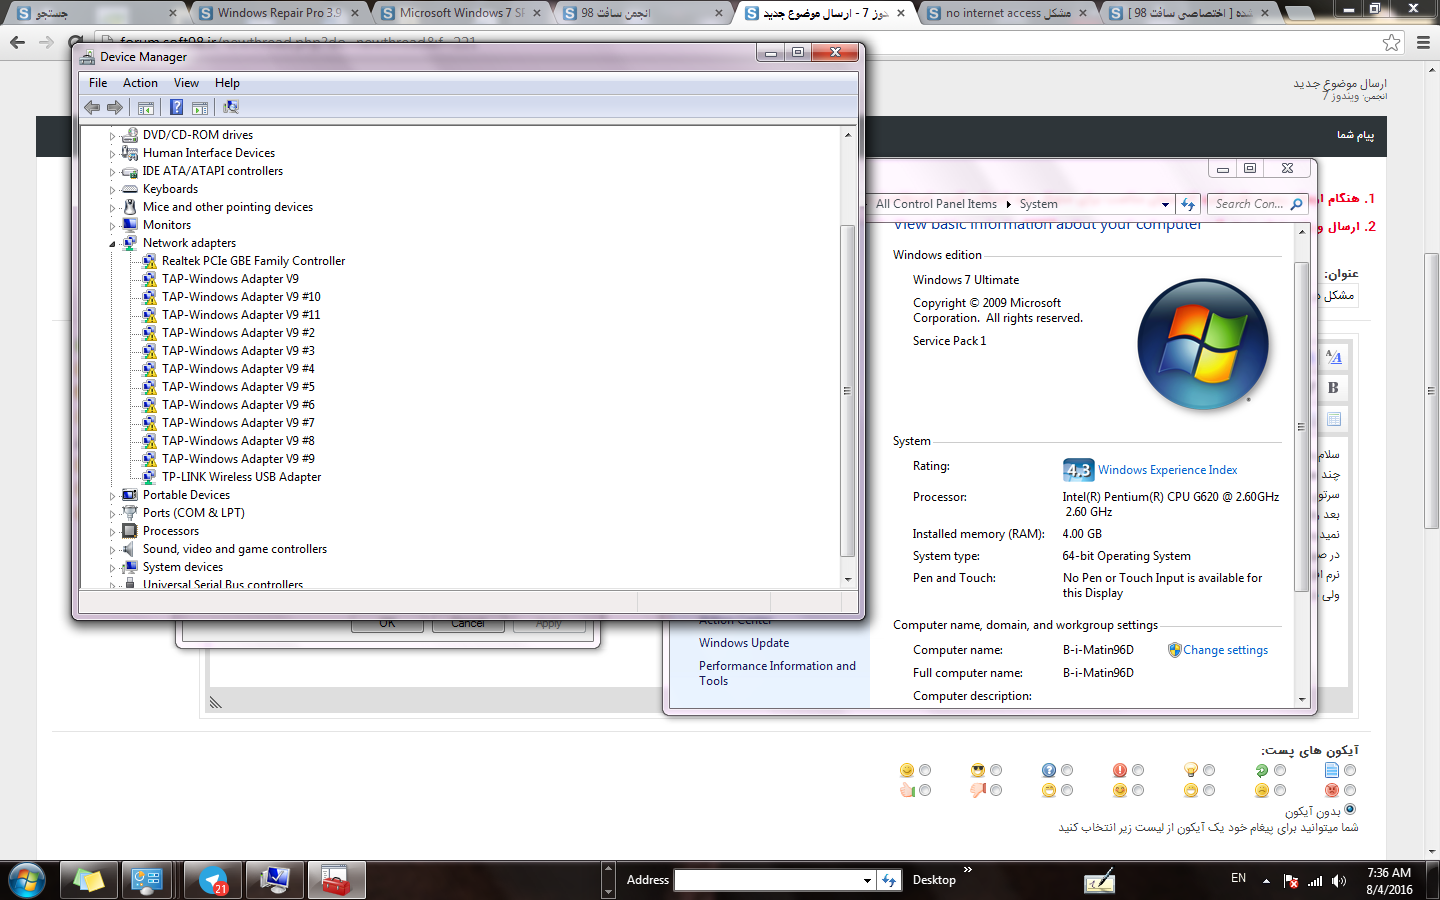Image resolution: width=1440 pixels, height=900 pixels.
Task: Open the blue question-mark Help toolbar icon
Action: 176,107
